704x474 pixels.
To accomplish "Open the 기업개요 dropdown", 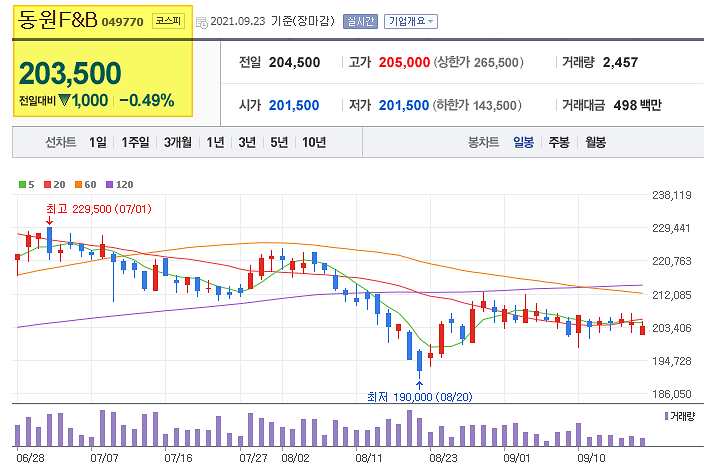I will [410, 22].
